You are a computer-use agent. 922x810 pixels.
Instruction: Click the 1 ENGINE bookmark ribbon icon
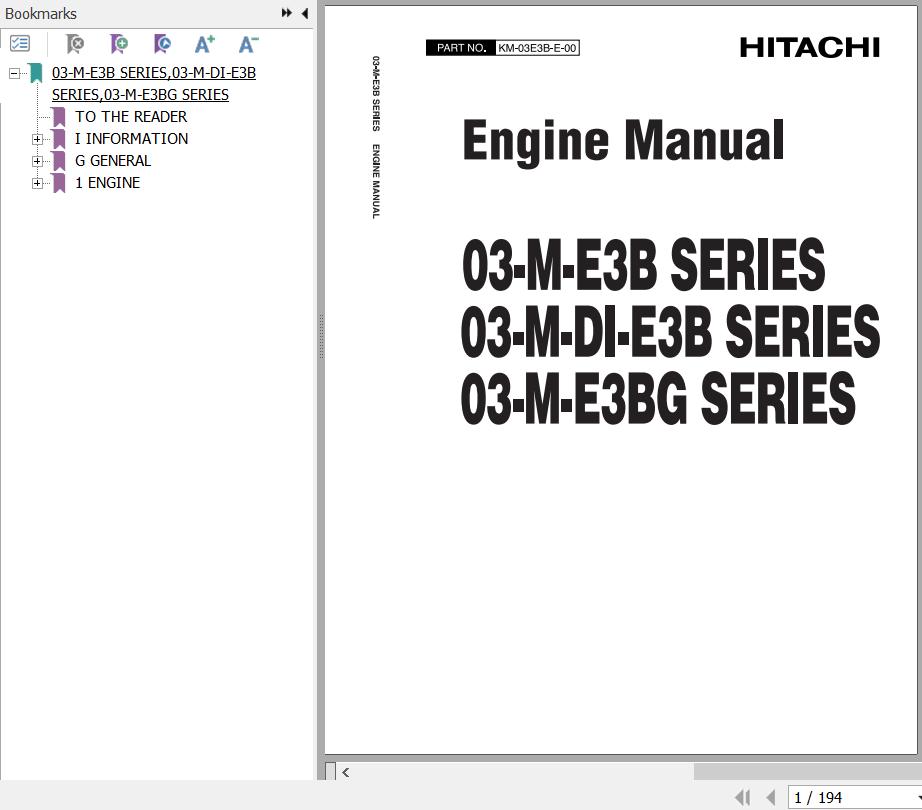[x=59, y=183]
